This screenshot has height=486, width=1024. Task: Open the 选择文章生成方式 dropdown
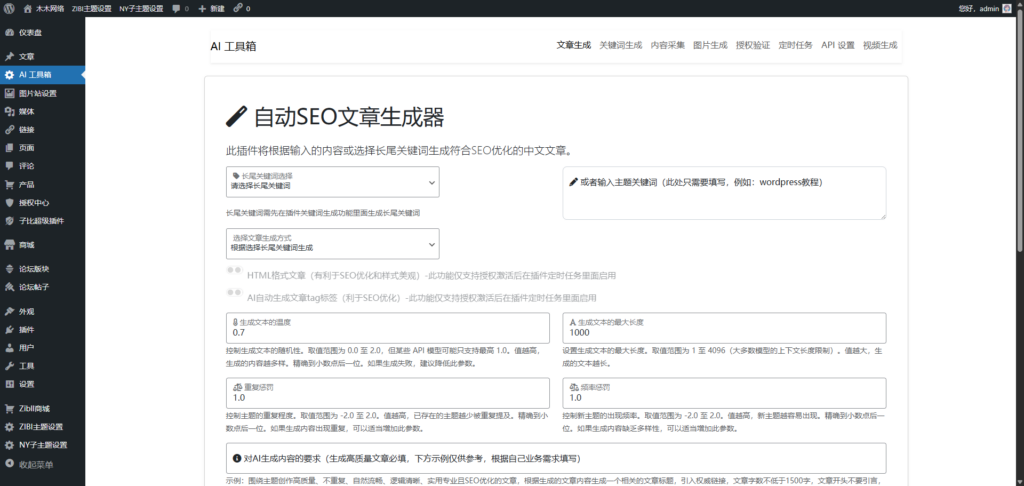332,242
